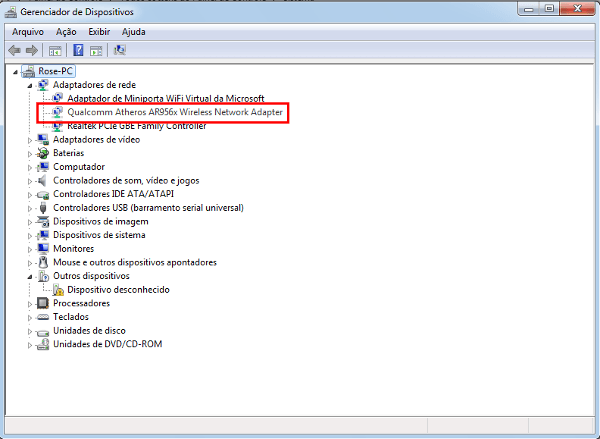Click the mouse icon for pointing devices
Screen dimensions: 600x439
[43, 263]
